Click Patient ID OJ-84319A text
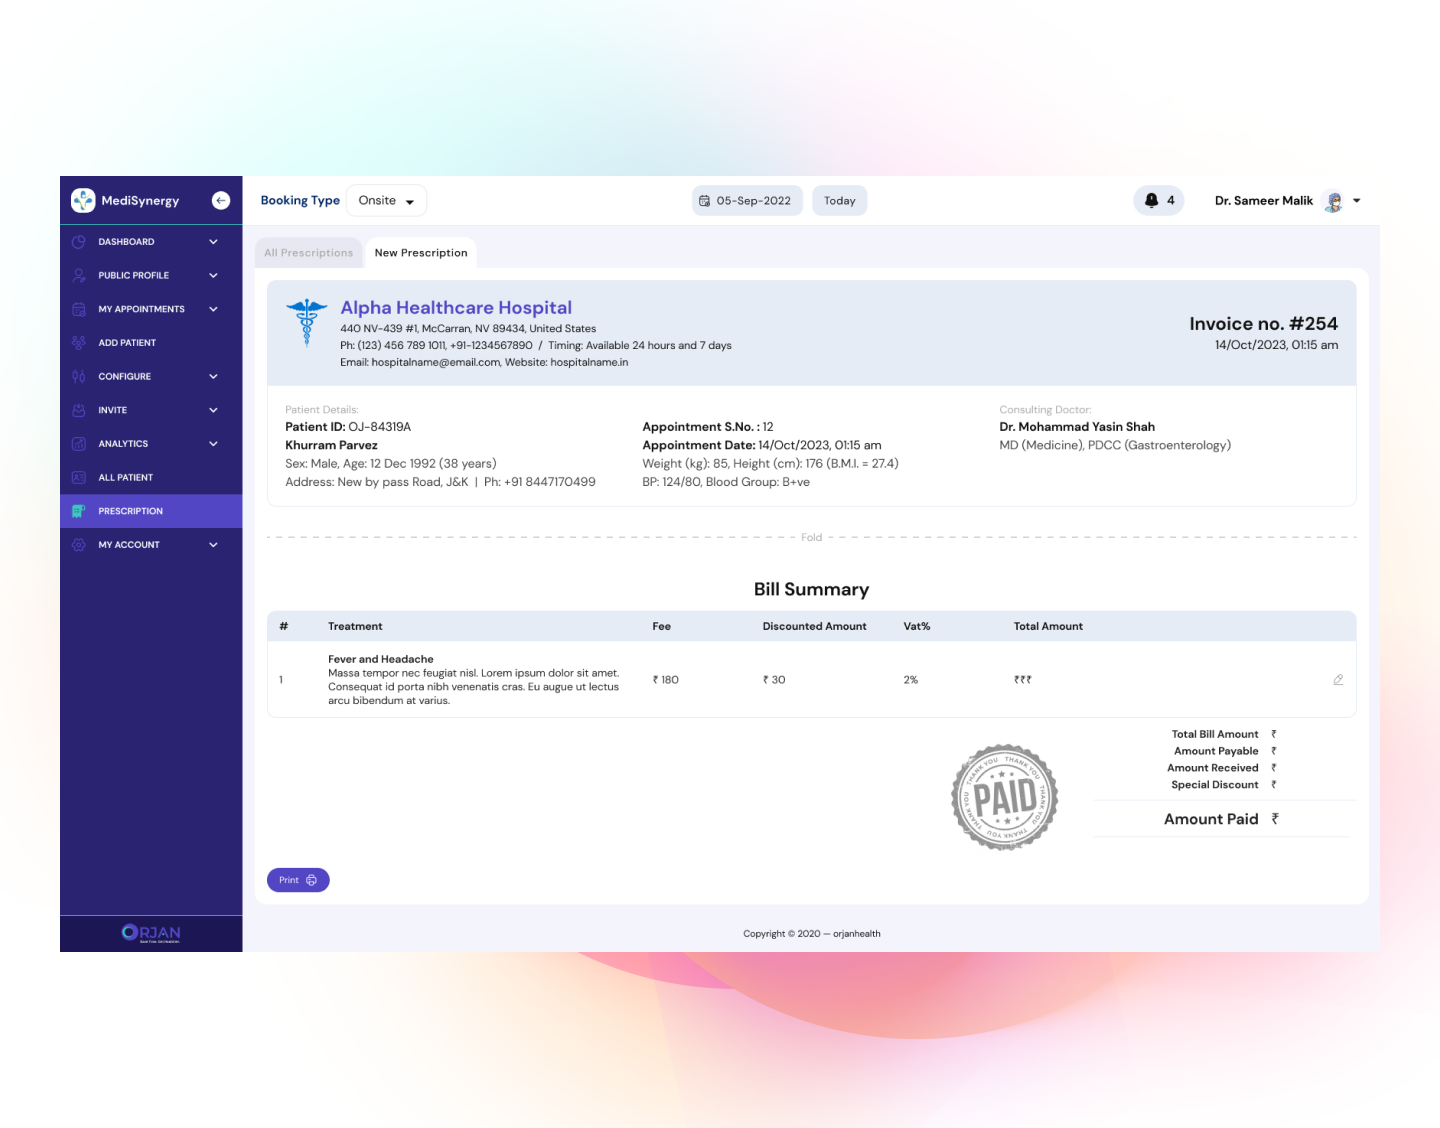The width and height of the screenshot is (1440, 1128). [x=348, y=427]
